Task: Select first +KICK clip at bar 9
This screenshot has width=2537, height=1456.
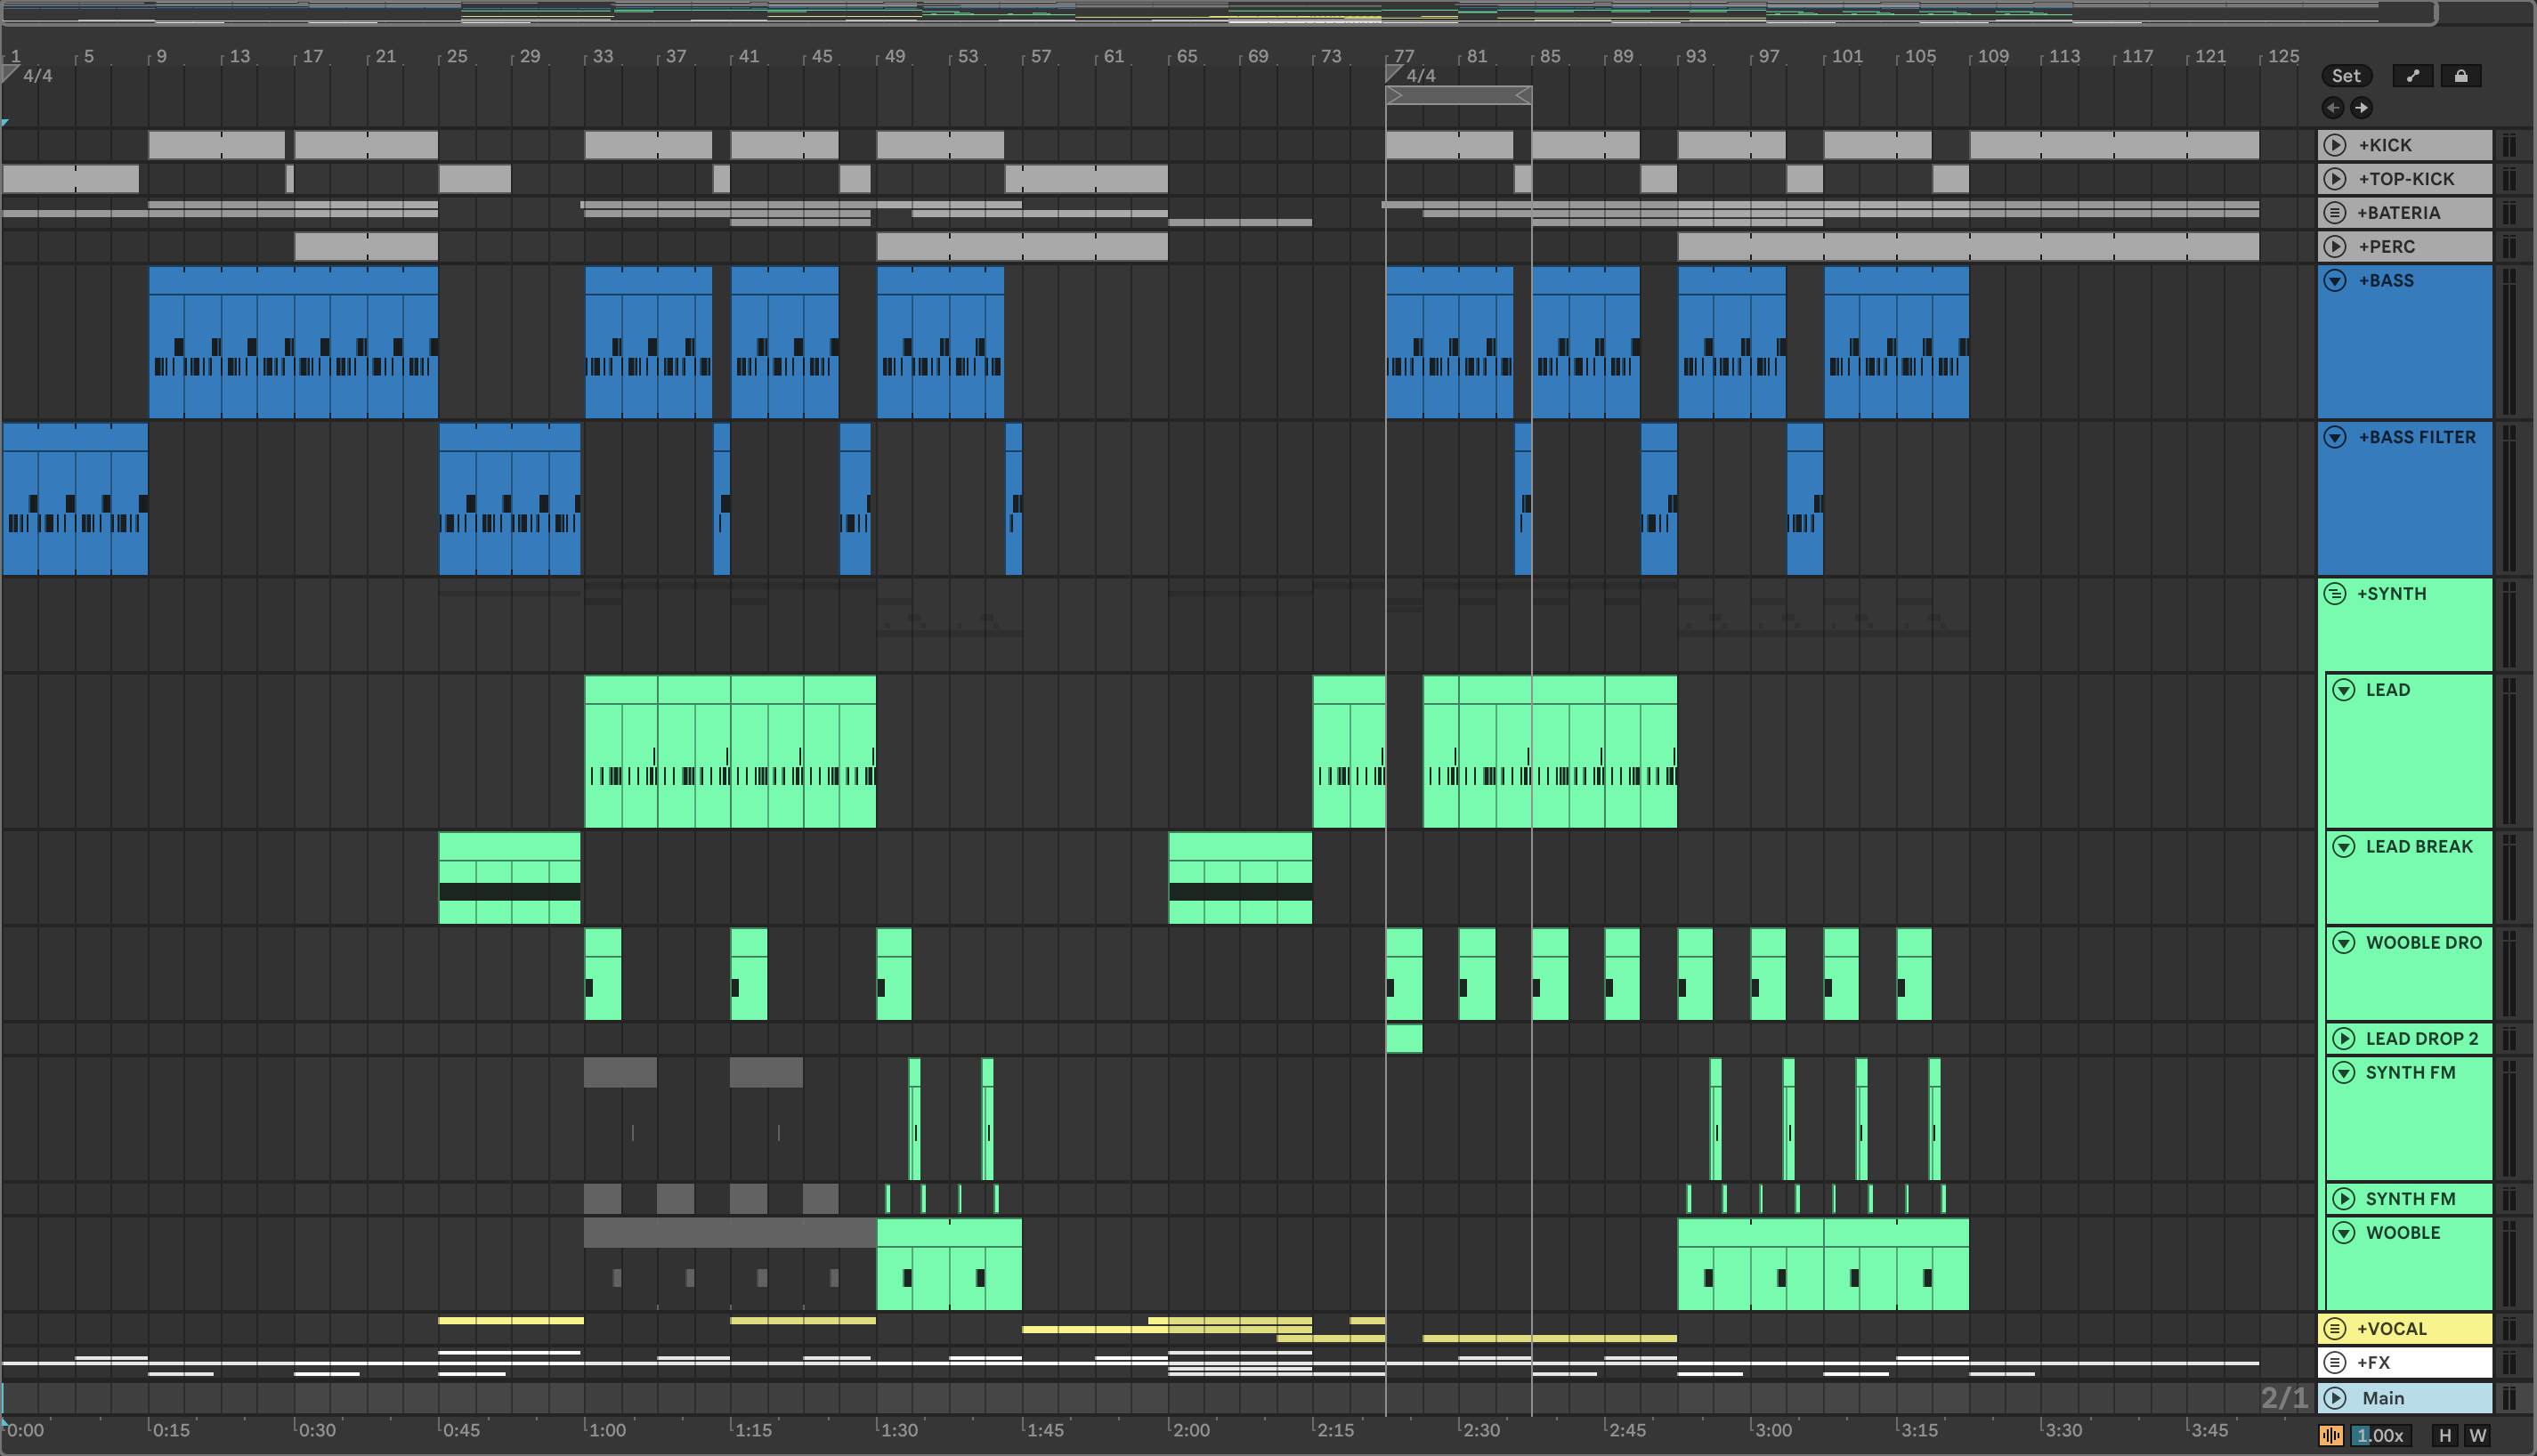Action: 216,145
